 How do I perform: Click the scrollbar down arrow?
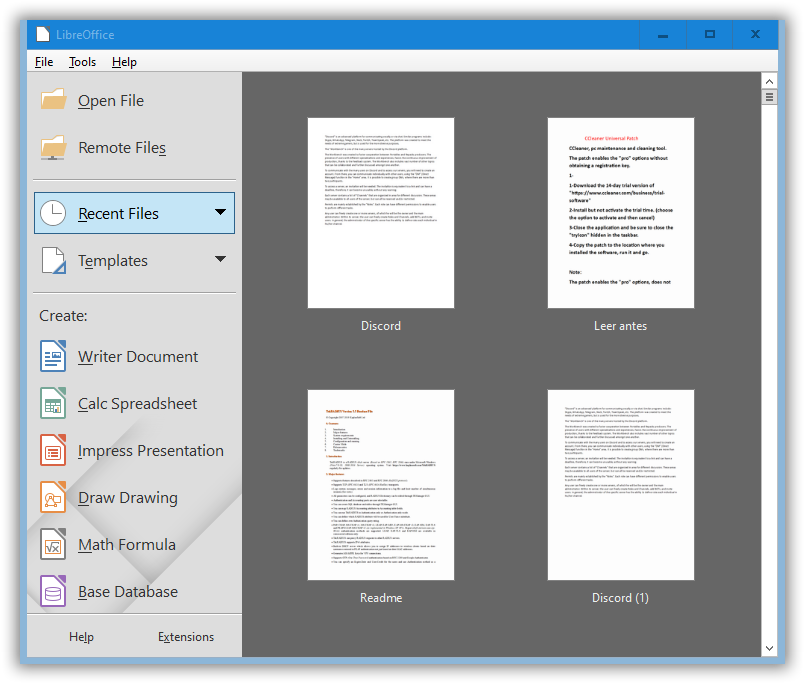(769, 648)
